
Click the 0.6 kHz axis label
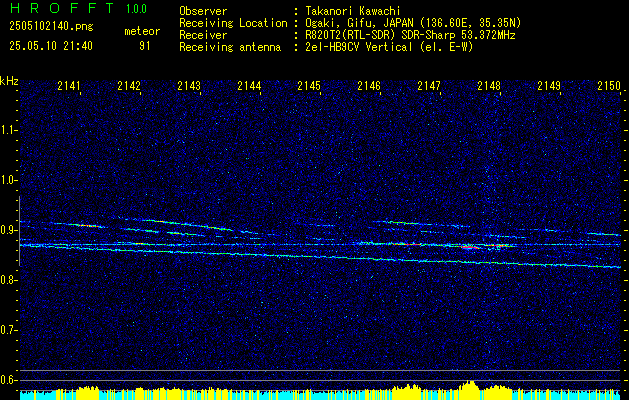pos(8,380)
